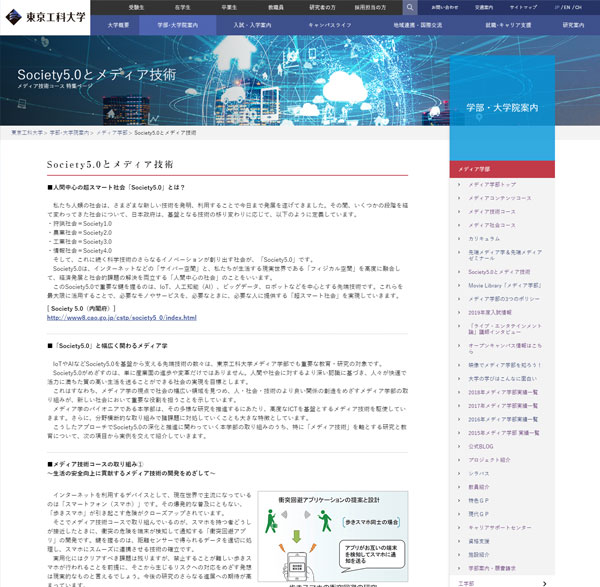Open メディア学部トップ sidebar link
600x587 pixels.
pos(492,184)
